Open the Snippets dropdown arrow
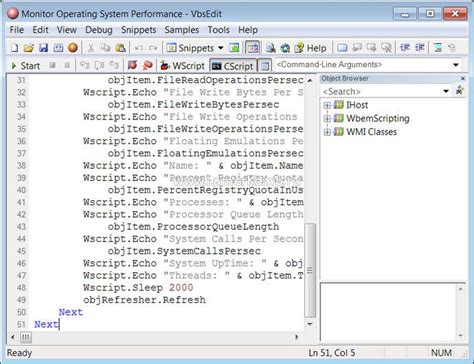Image resolution: width=474 pixels, height=364 pixels. pyautogui.click(x=221, y=48)
